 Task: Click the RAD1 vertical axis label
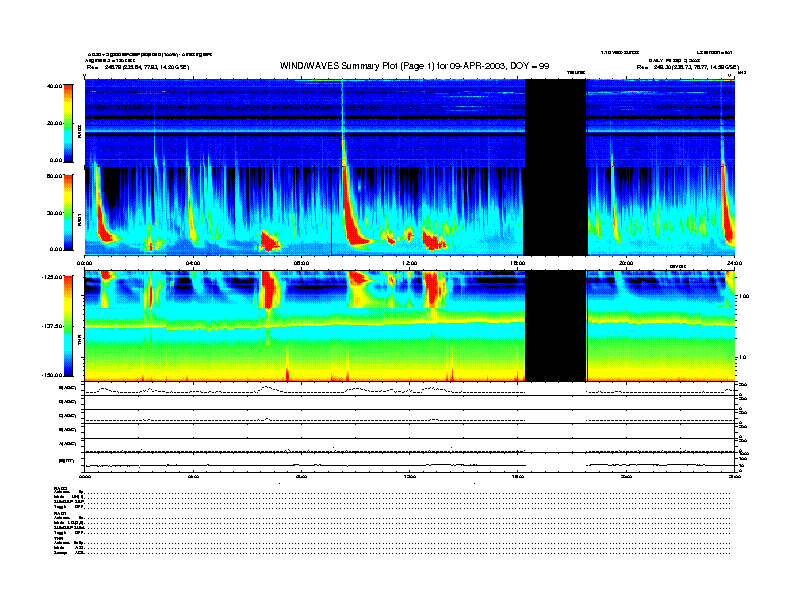click(x=79, y=219)
